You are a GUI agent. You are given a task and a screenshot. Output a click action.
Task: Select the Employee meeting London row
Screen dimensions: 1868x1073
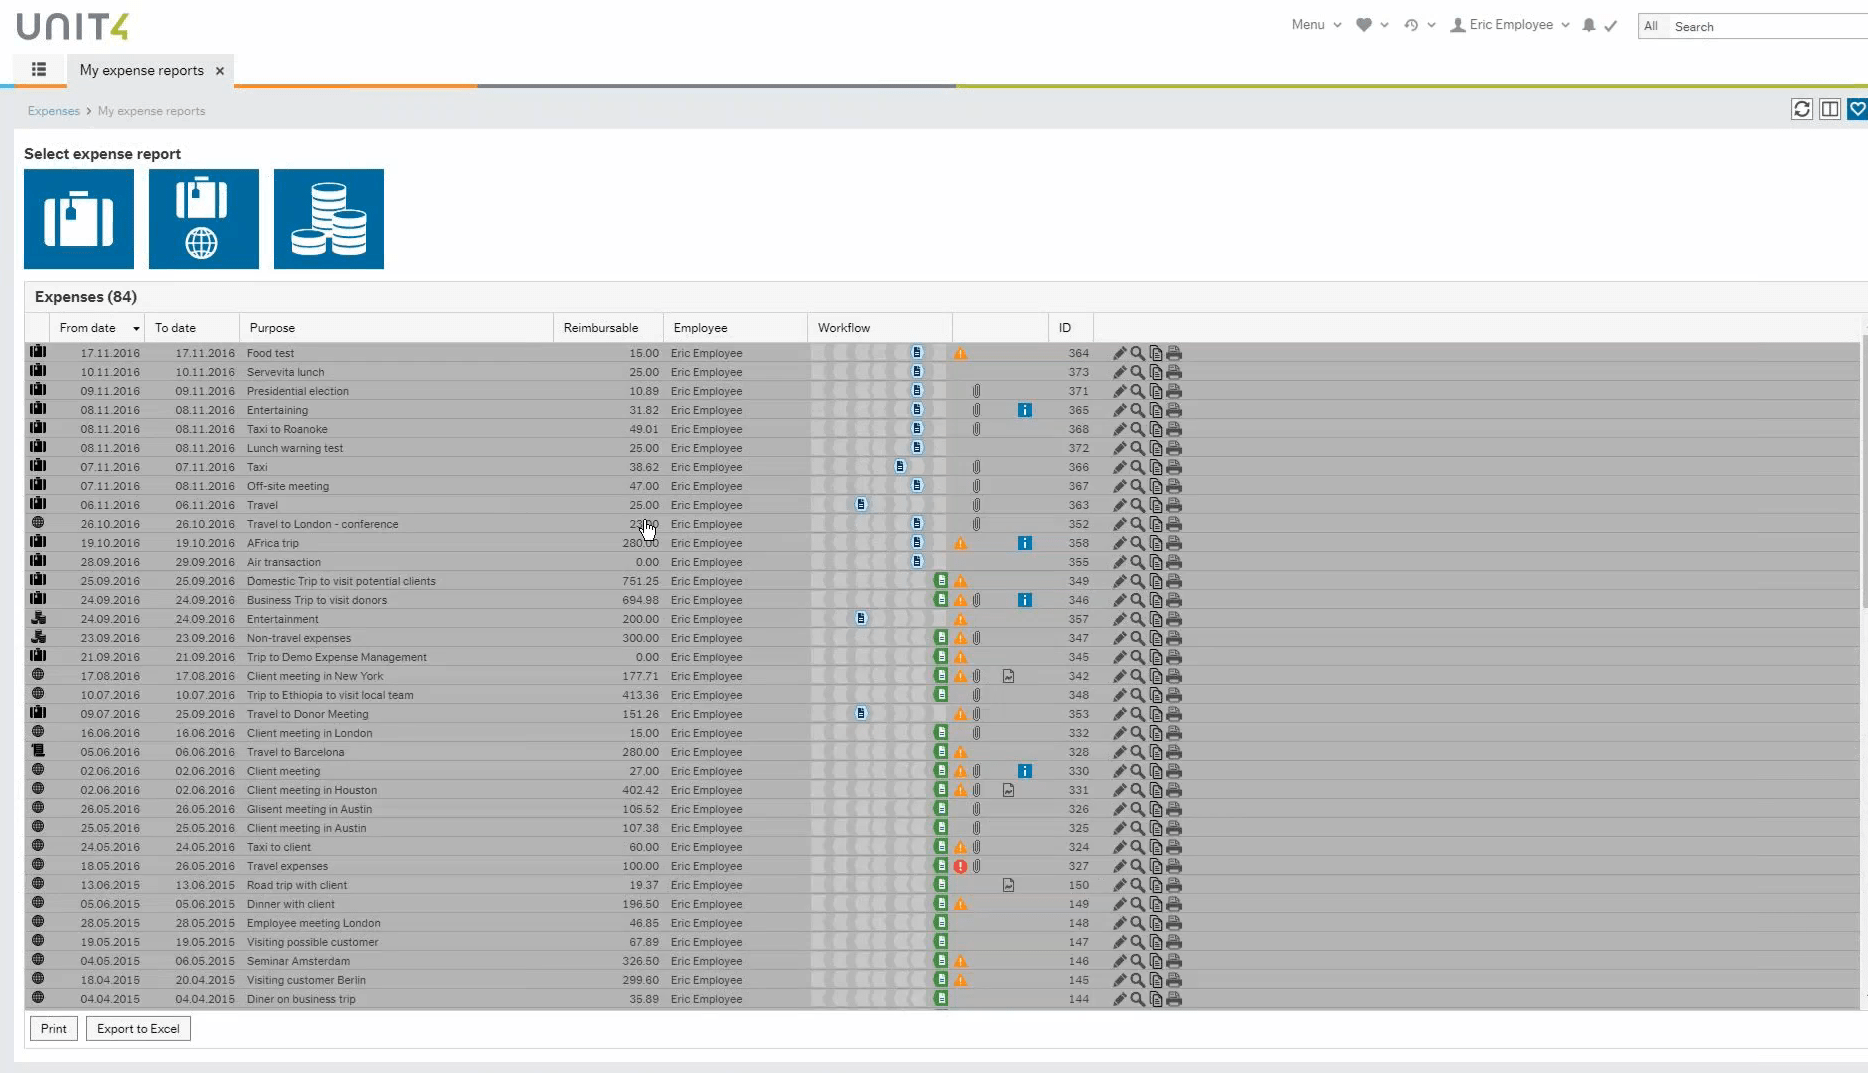point(942,923)
